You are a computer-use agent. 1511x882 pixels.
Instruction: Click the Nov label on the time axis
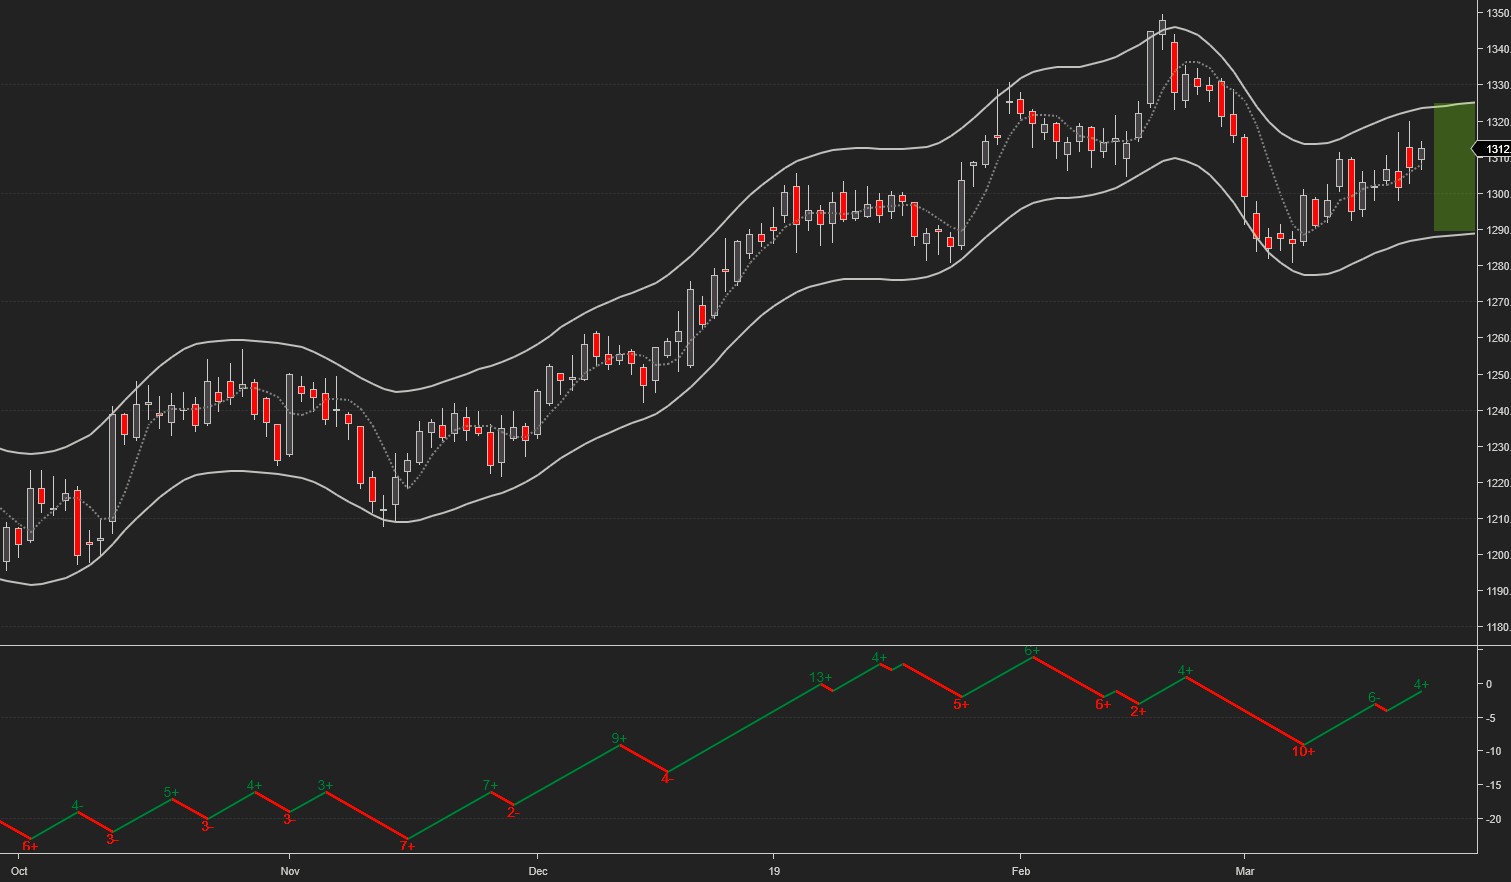[290, 871]
